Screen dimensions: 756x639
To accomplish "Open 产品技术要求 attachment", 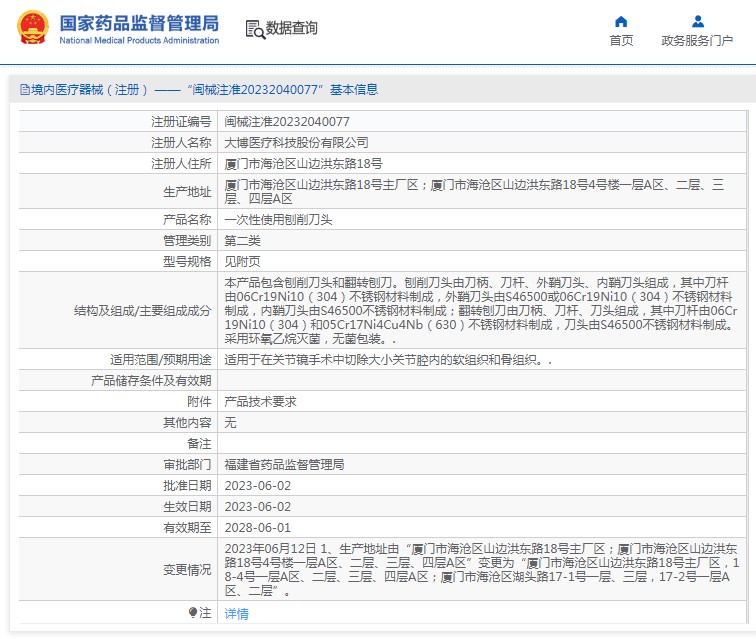I will (260, 401).
